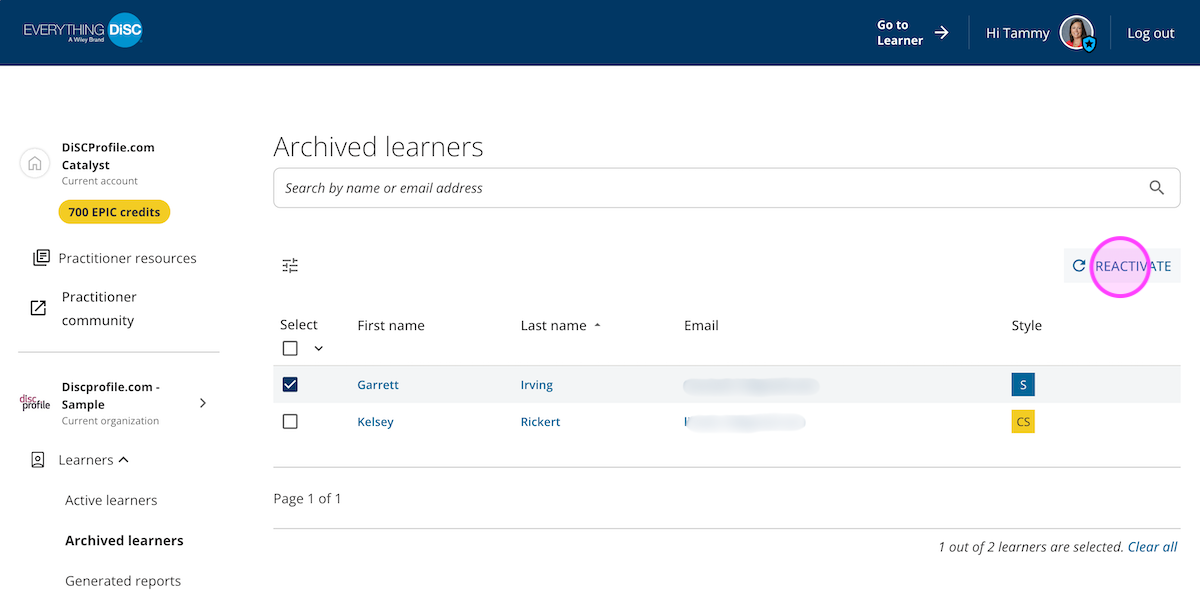Open the Rickert last name link
Image resolution: width=1200 pixels, height=600 pixels.
click(541, 422)
